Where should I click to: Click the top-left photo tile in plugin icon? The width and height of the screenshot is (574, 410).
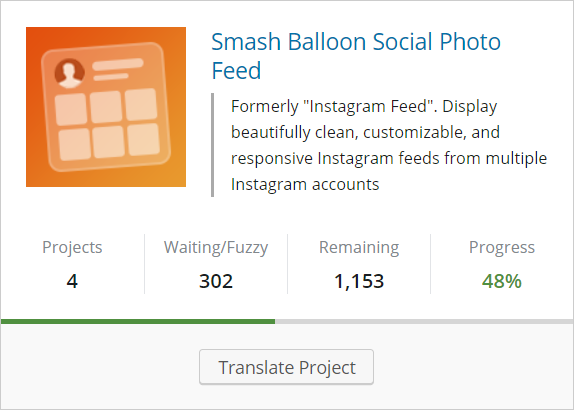pyautogui.click(x=71, y=109)
